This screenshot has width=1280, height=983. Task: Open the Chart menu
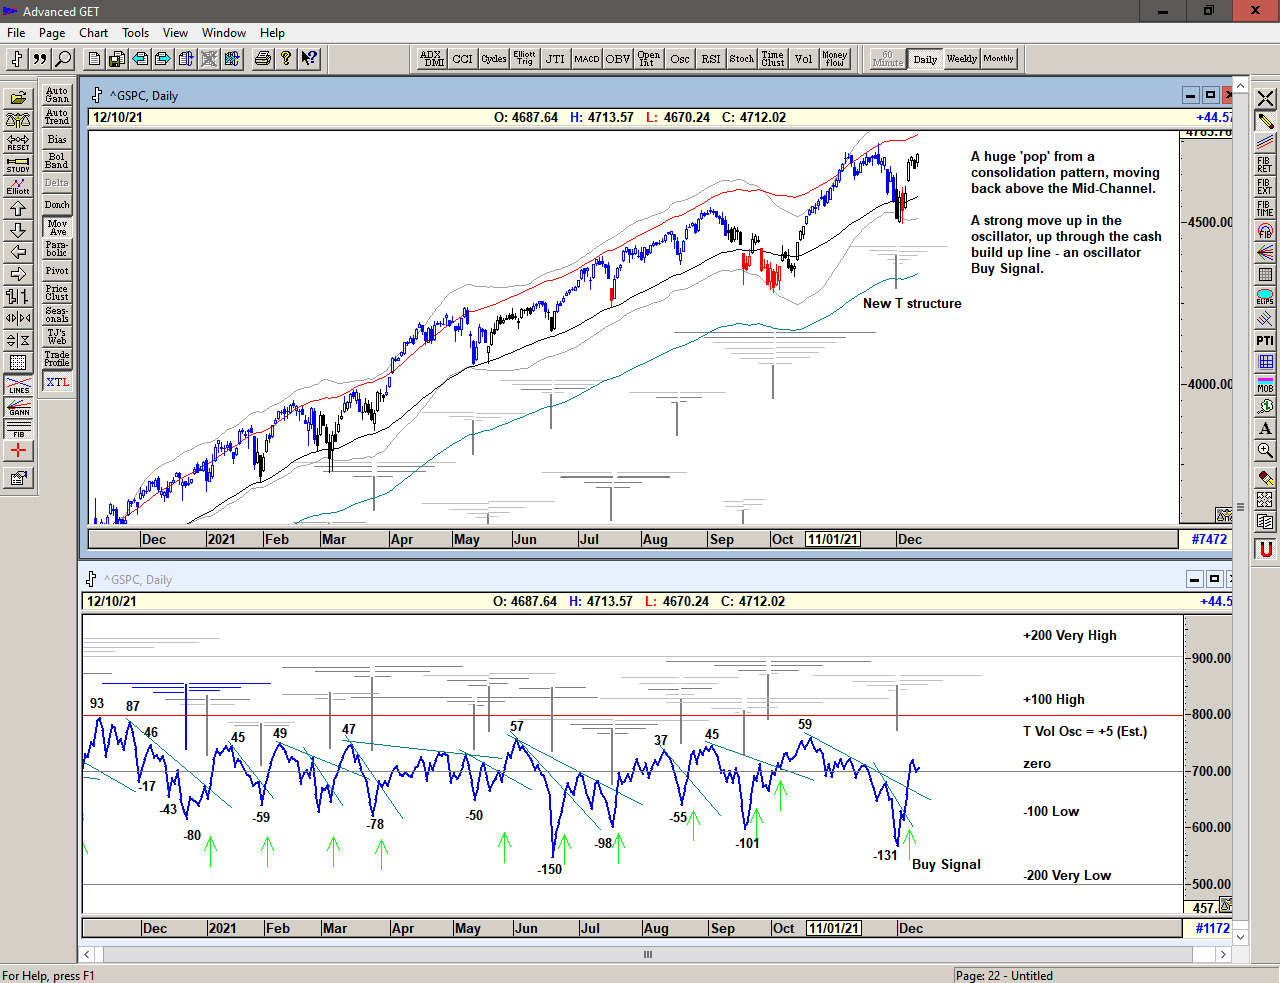pos(93,33)
